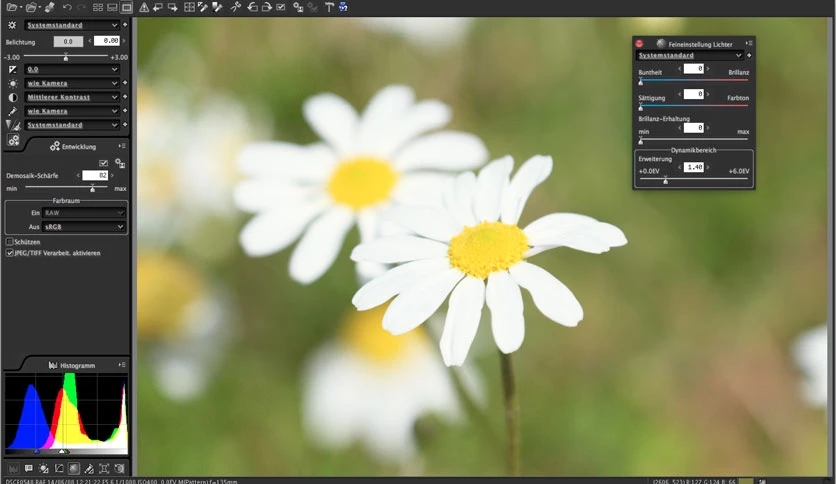836x484 pixels.
Task: Click the pencil-and-ruler sub-control icon
Action: (x=89, y=469)
